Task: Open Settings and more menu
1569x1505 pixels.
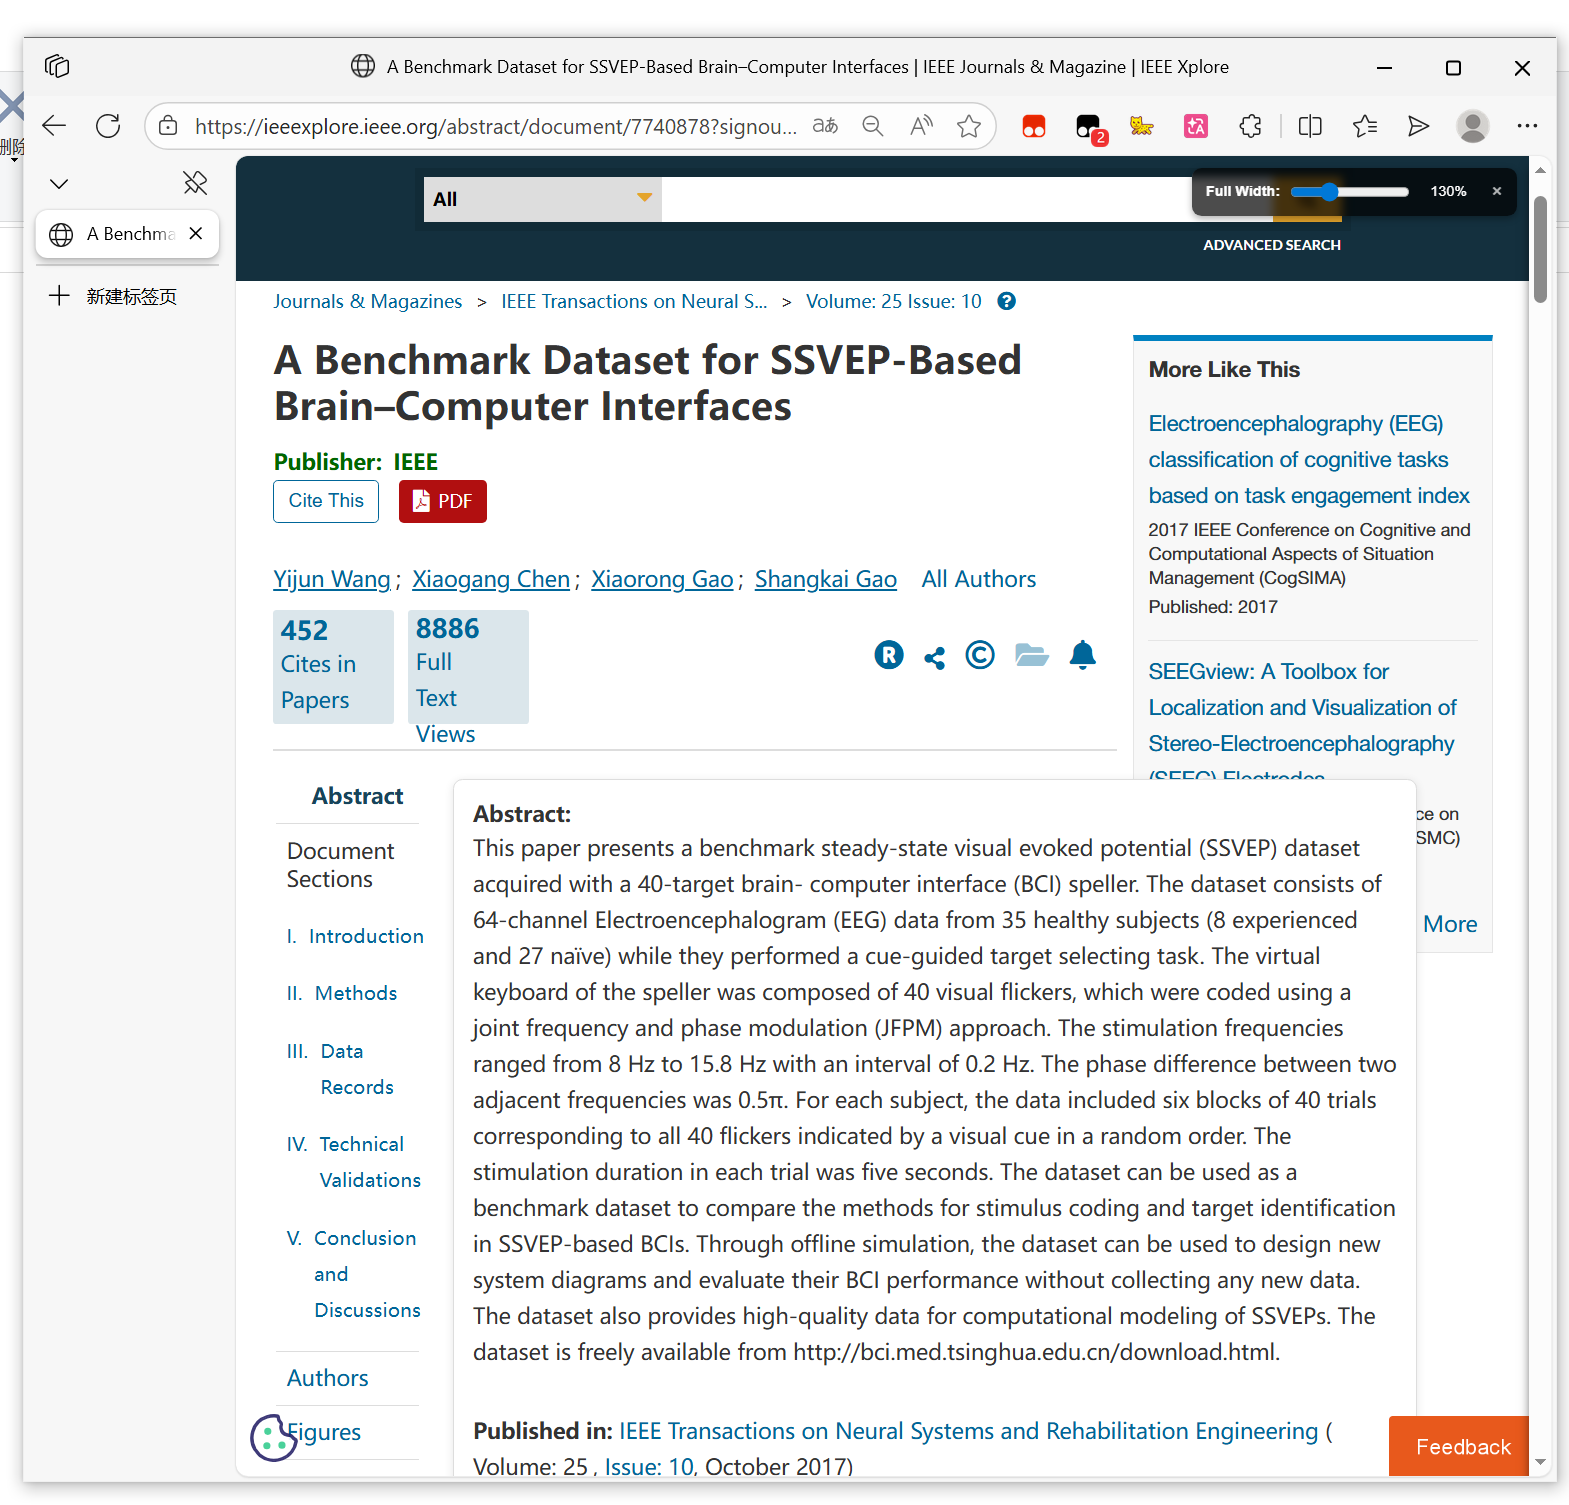Action: [x=1527, y=126]
